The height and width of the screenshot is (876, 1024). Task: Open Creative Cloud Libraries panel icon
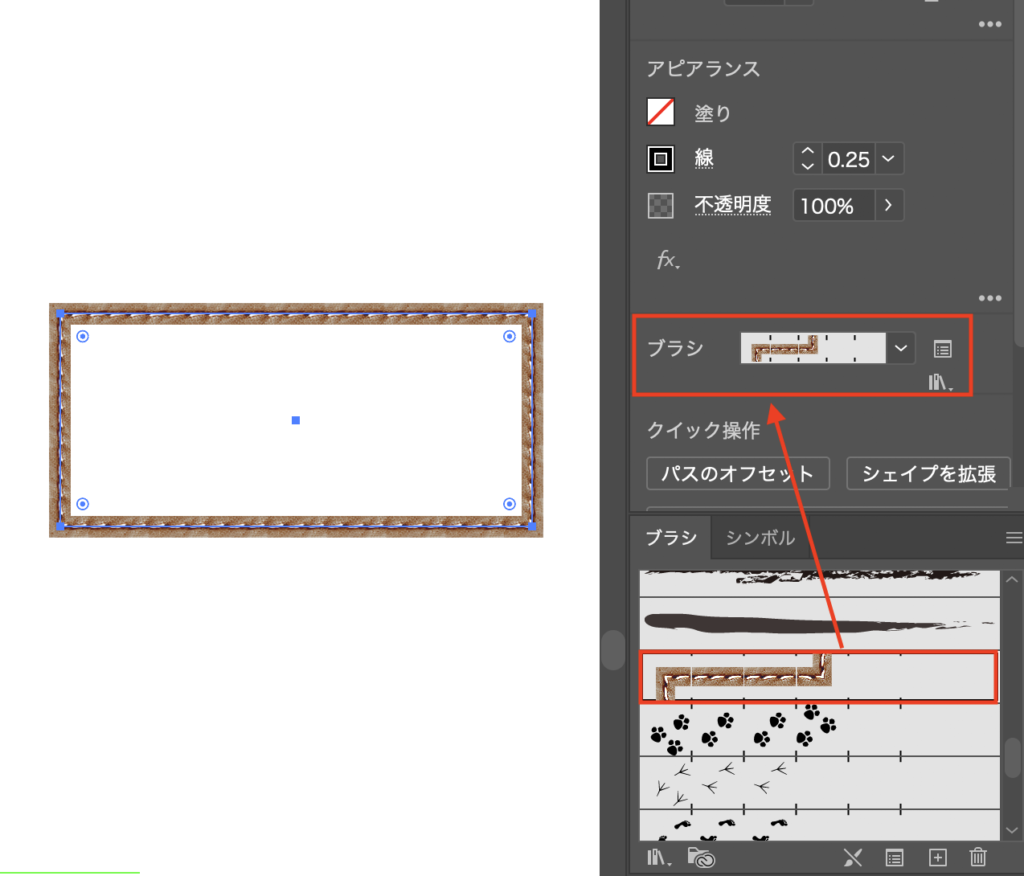pos(701,857)
